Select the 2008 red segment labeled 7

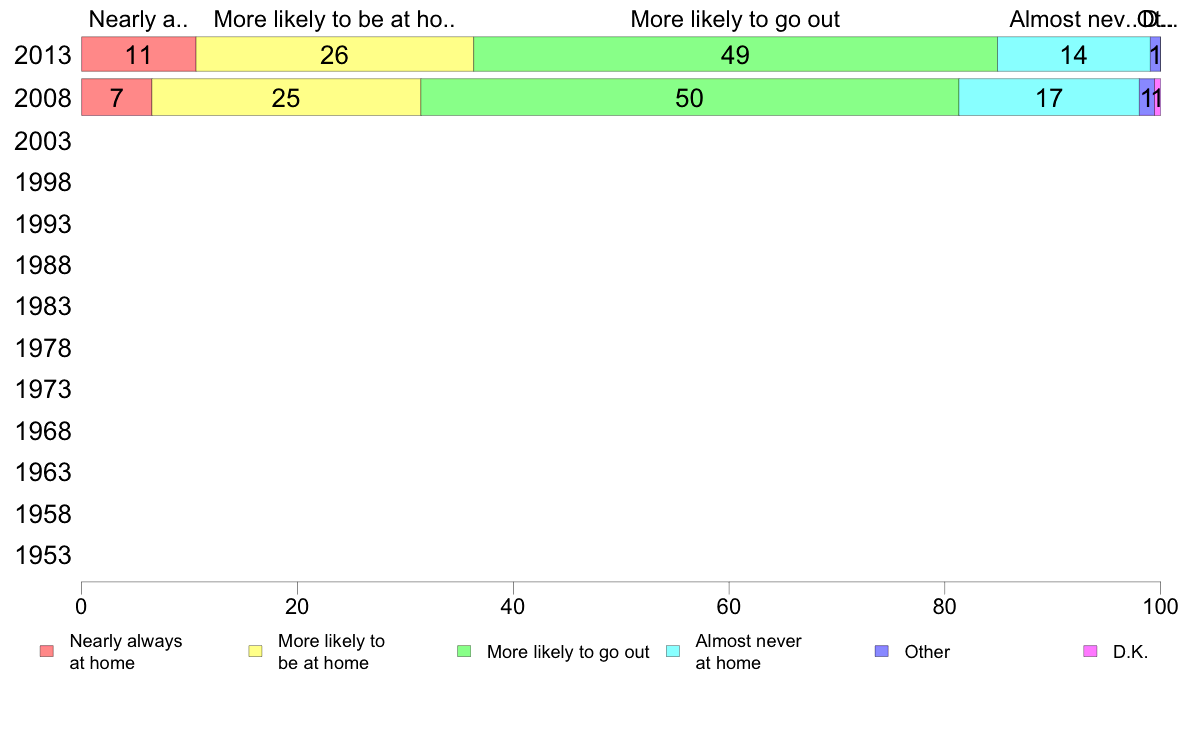[117, 98]
